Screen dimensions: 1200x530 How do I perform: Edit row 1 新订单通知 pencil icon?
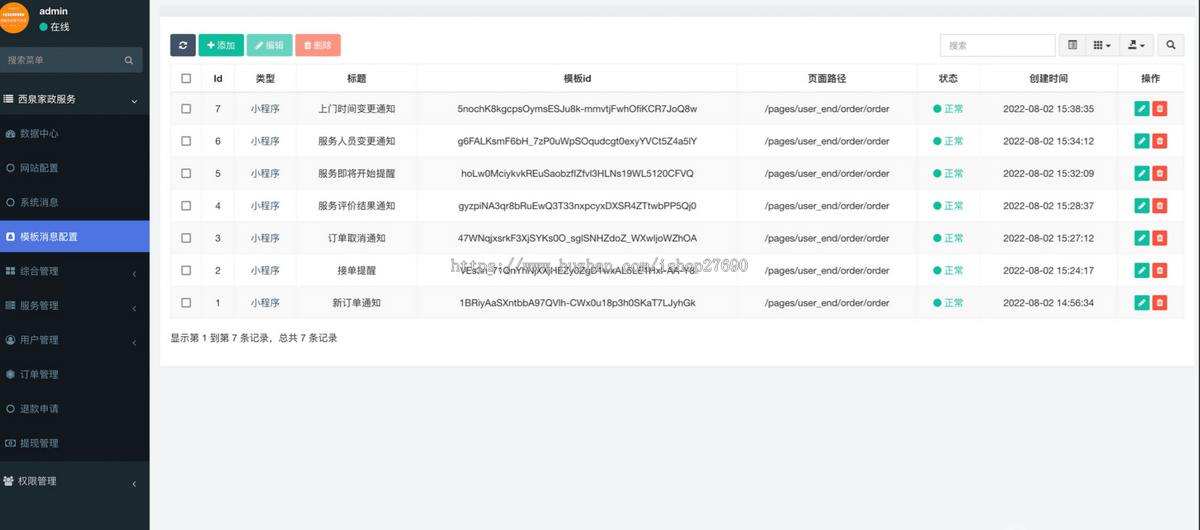1142,303
